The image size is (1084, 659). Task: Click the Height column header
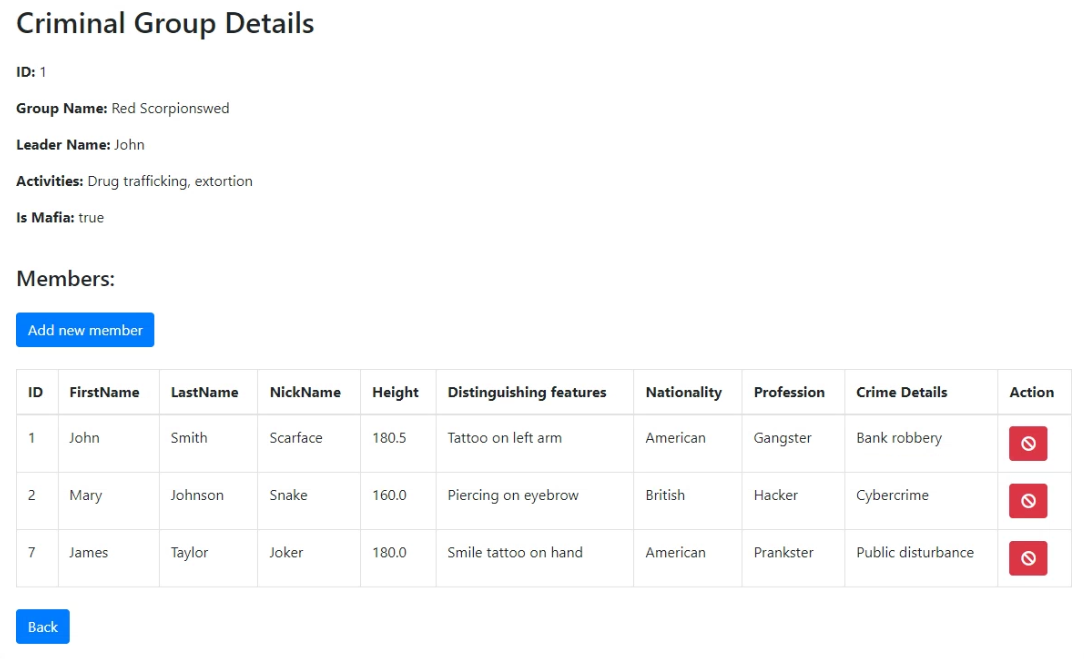pyautogui.click(x=395, y=392)
